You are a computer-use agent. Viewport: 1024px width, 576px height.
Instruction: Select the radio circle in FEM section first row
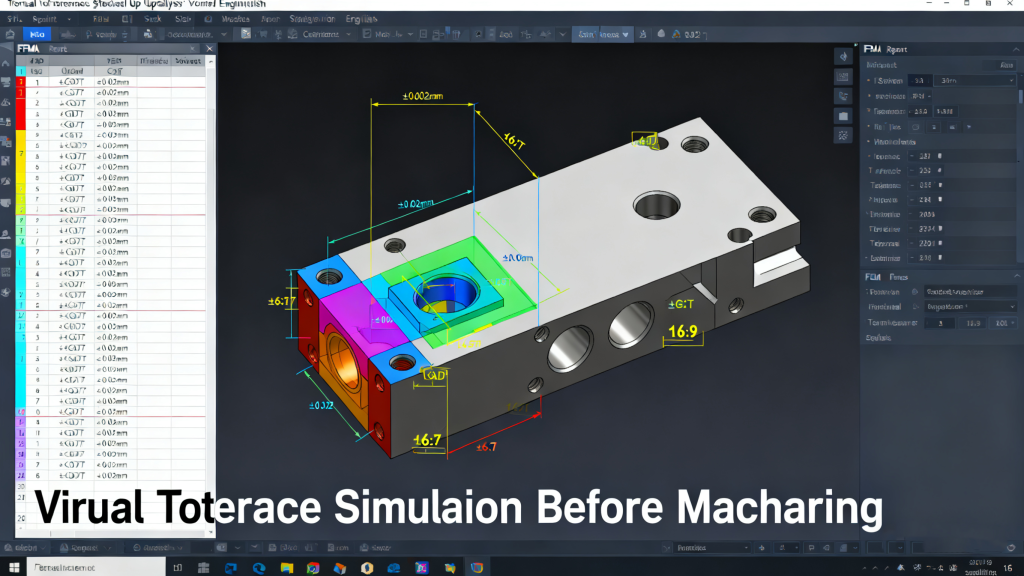[915, 292]
